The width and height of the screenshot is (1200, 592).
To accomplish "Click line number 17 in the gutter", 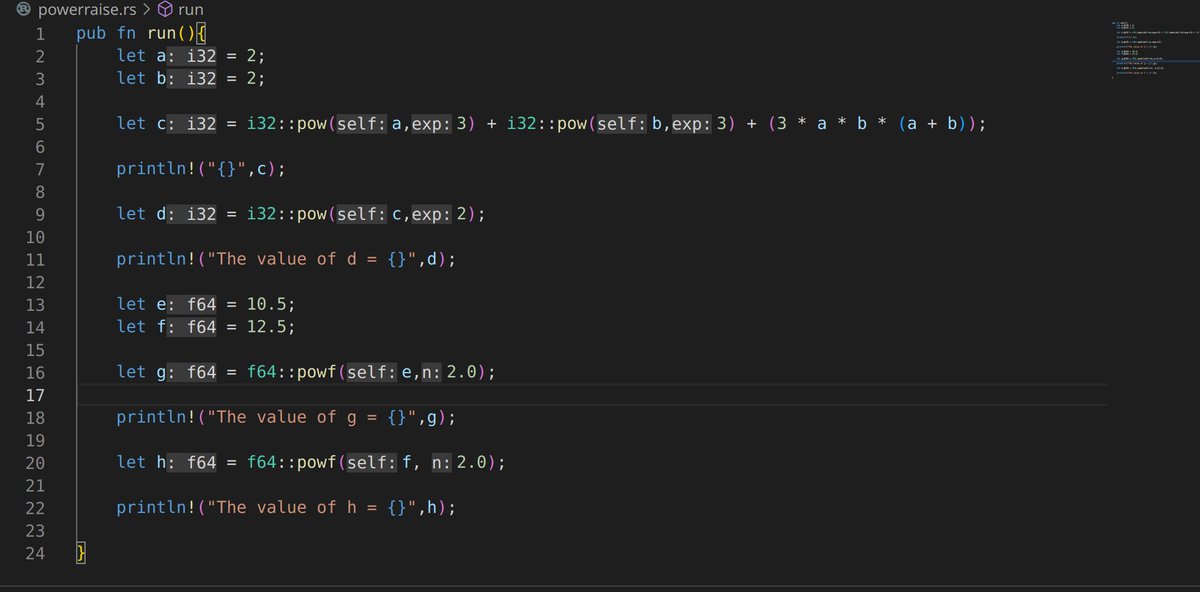I will [35, 395].
